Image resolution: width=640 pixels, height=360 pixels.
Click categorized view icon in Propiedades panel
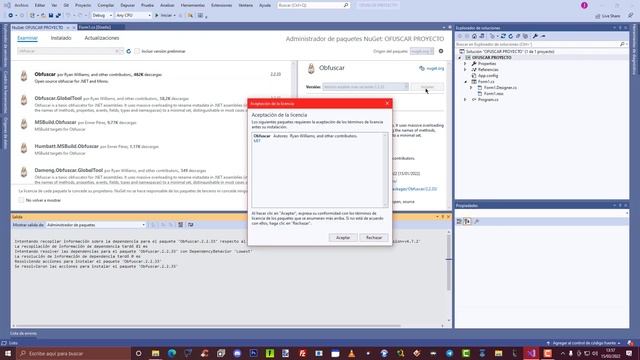[459, 221]
